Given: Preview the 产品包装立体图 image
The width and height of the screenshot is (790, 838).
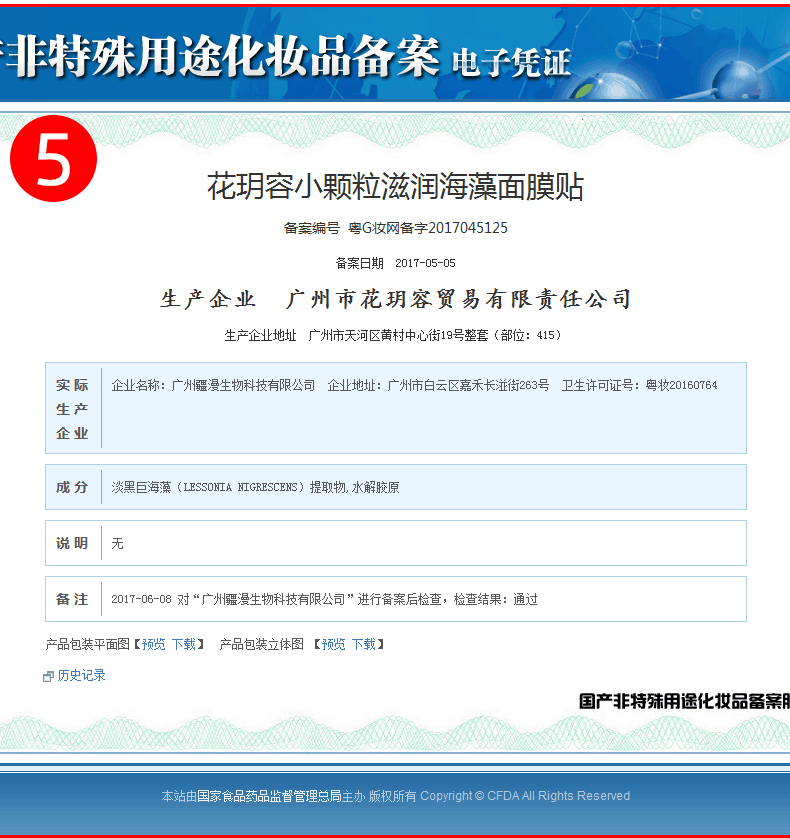Looking at the screenshot, I should 334,645.
